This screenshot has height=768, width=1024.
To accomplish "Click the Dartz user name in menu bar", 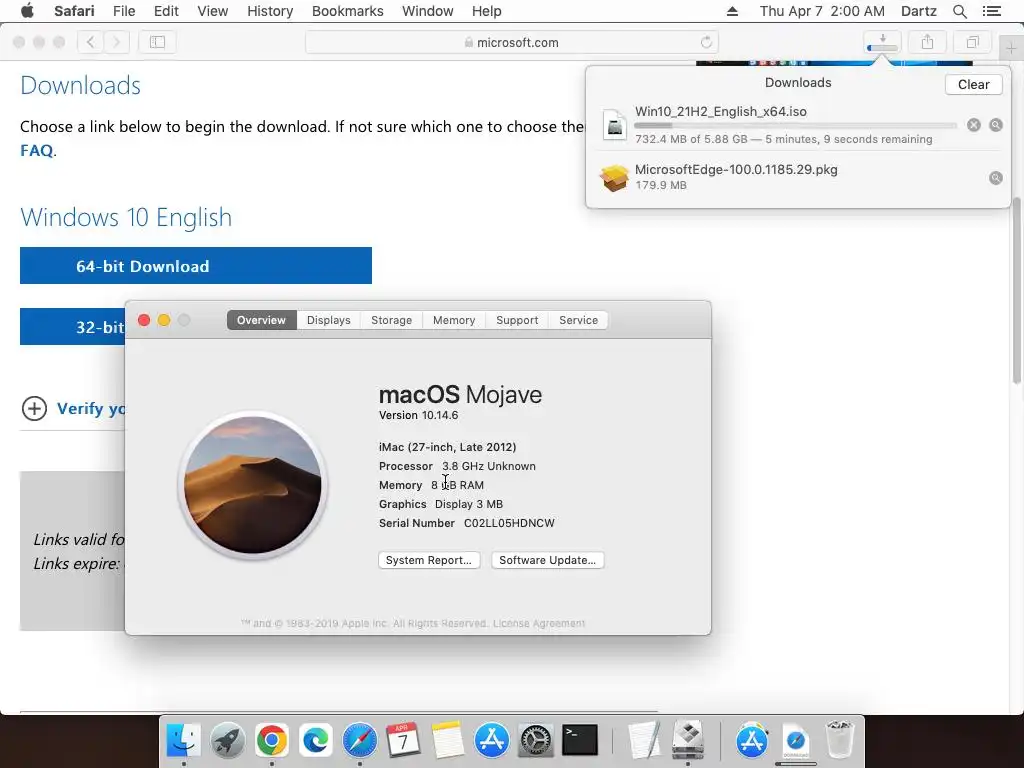I will pyautogui.click(x=918, y=11).
